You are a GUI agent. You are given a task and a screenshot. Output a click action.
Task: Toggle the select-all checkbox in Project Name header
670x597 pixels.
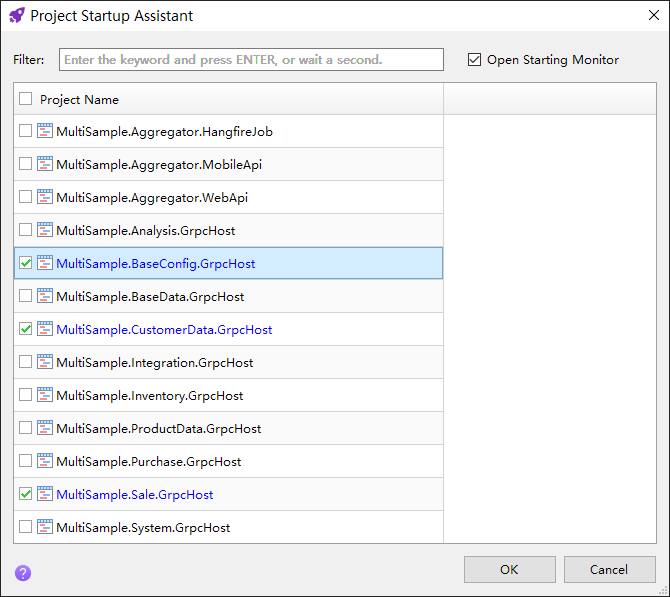(26, 99)
